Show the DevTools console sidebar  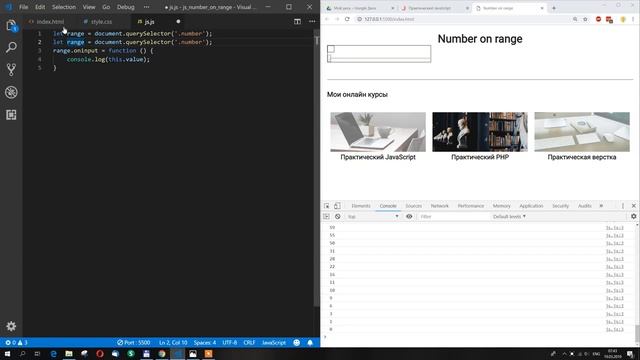326,217
